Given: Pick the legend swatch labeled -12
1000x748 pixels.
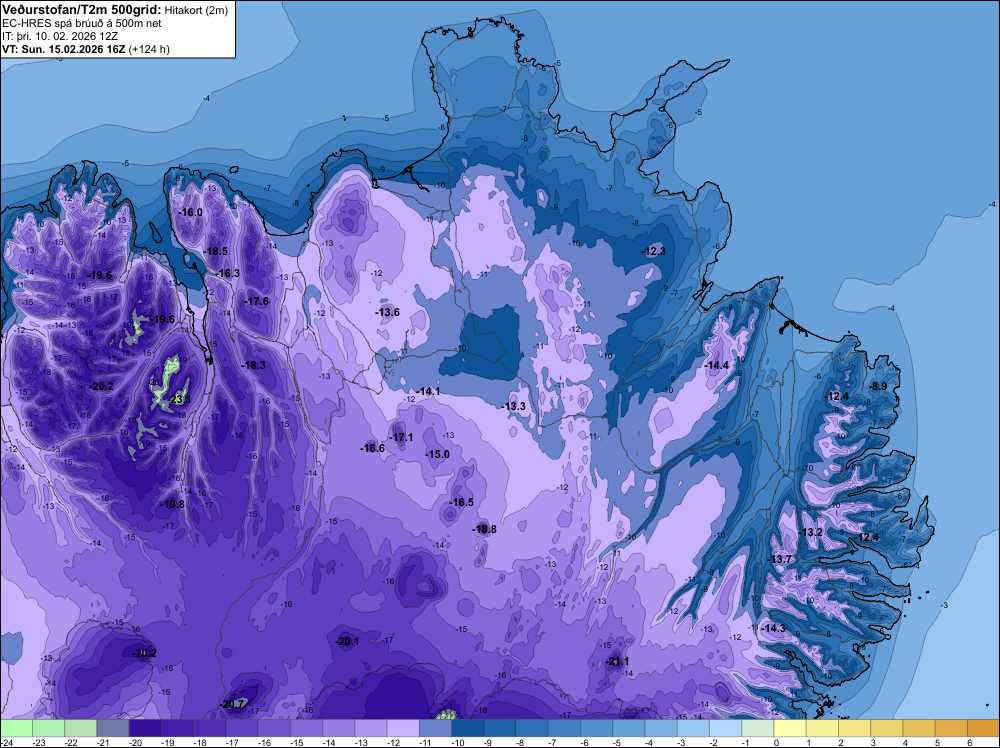Looking at the screenshot, I should pyautogui.click(x=404, y=728).
